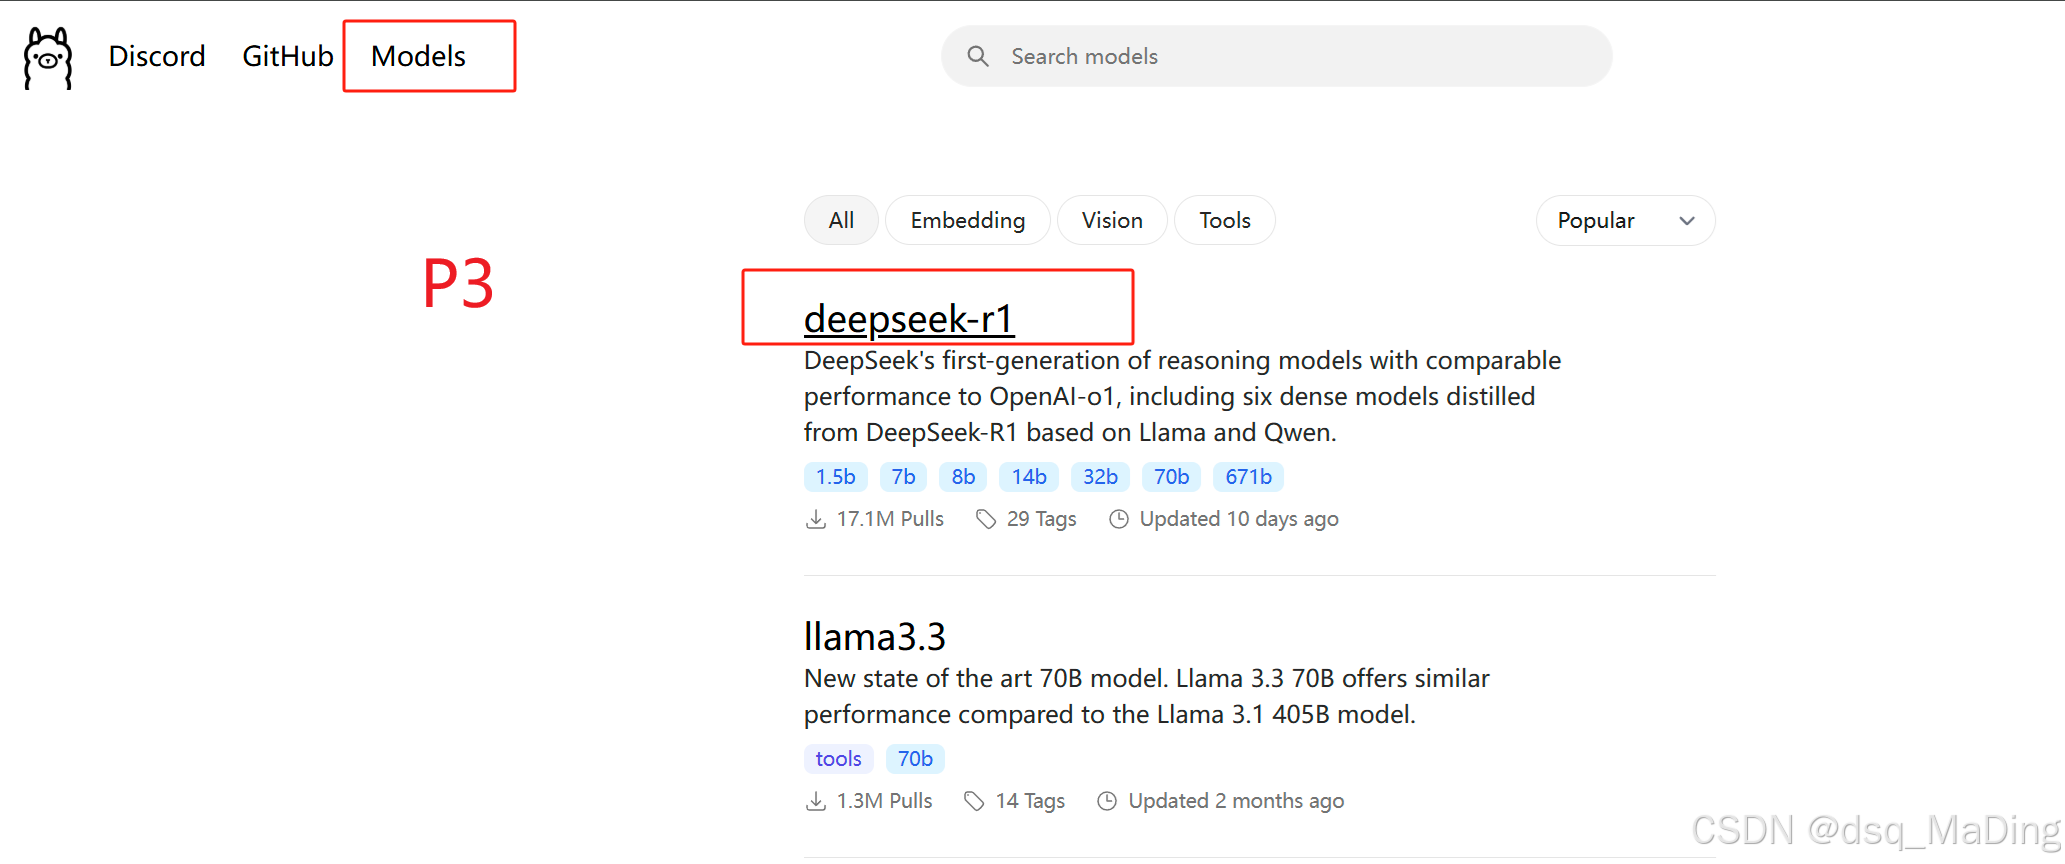Click the Updated 2 months ago text
This screenshot has height=864, width=2065.
(x=1236, y=801)
